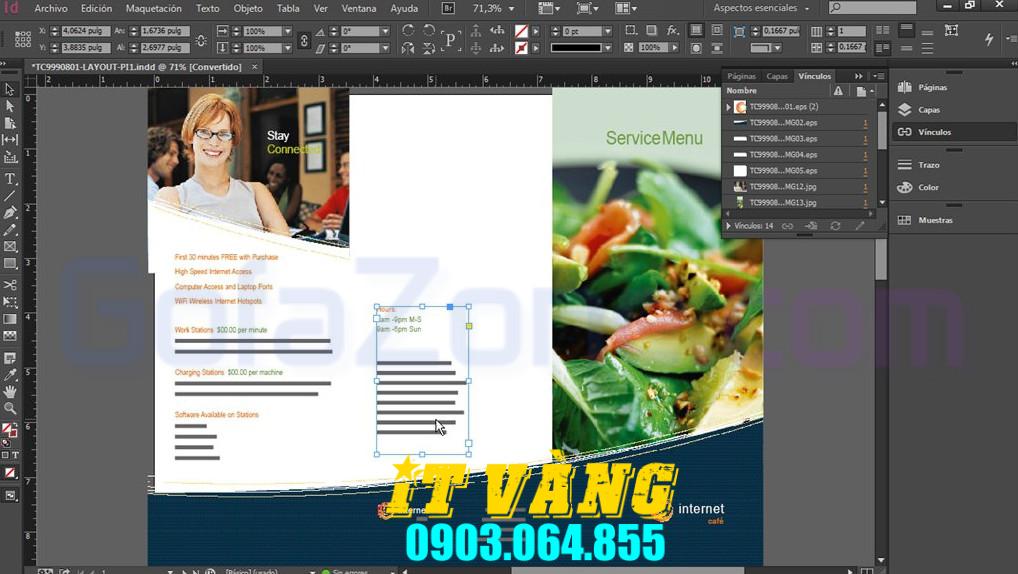Click the X position field
The height and width of the screenshot is (574, 1018).
(86, 31)
